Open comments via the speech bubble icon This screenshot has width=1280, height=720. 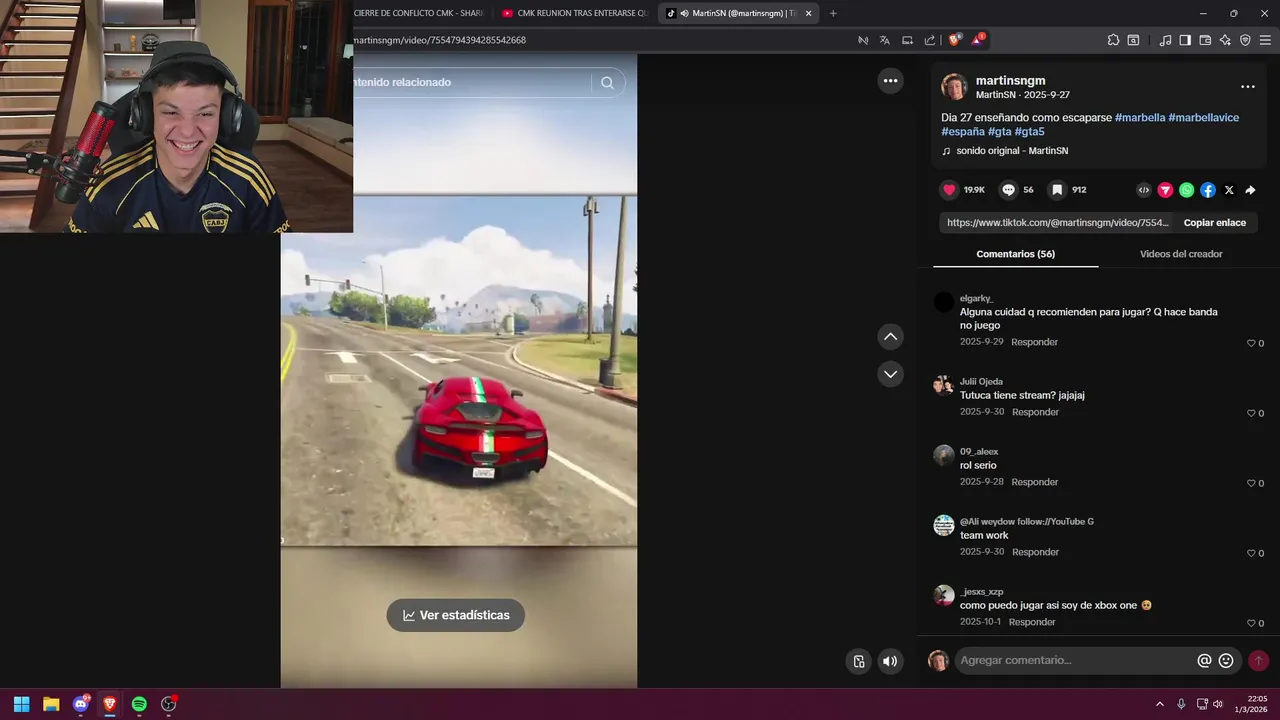tap(1008, 190)
